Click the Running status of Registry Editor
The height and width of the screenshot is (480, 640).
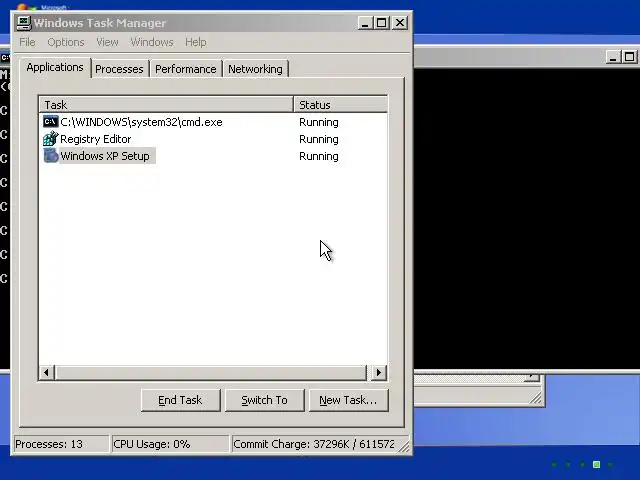(319, 139)
